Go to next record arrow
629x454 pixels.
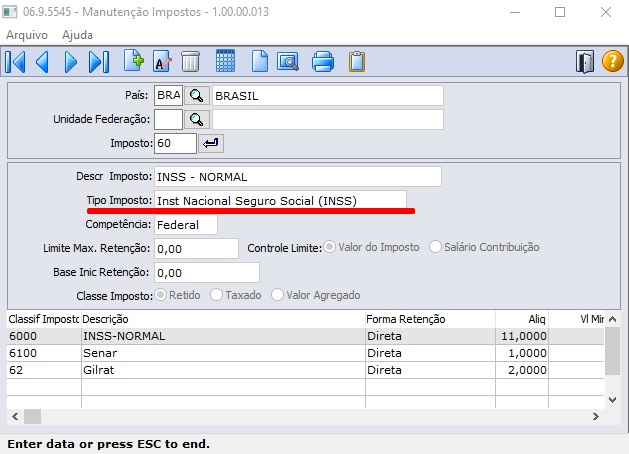click(x=71, y=62)
